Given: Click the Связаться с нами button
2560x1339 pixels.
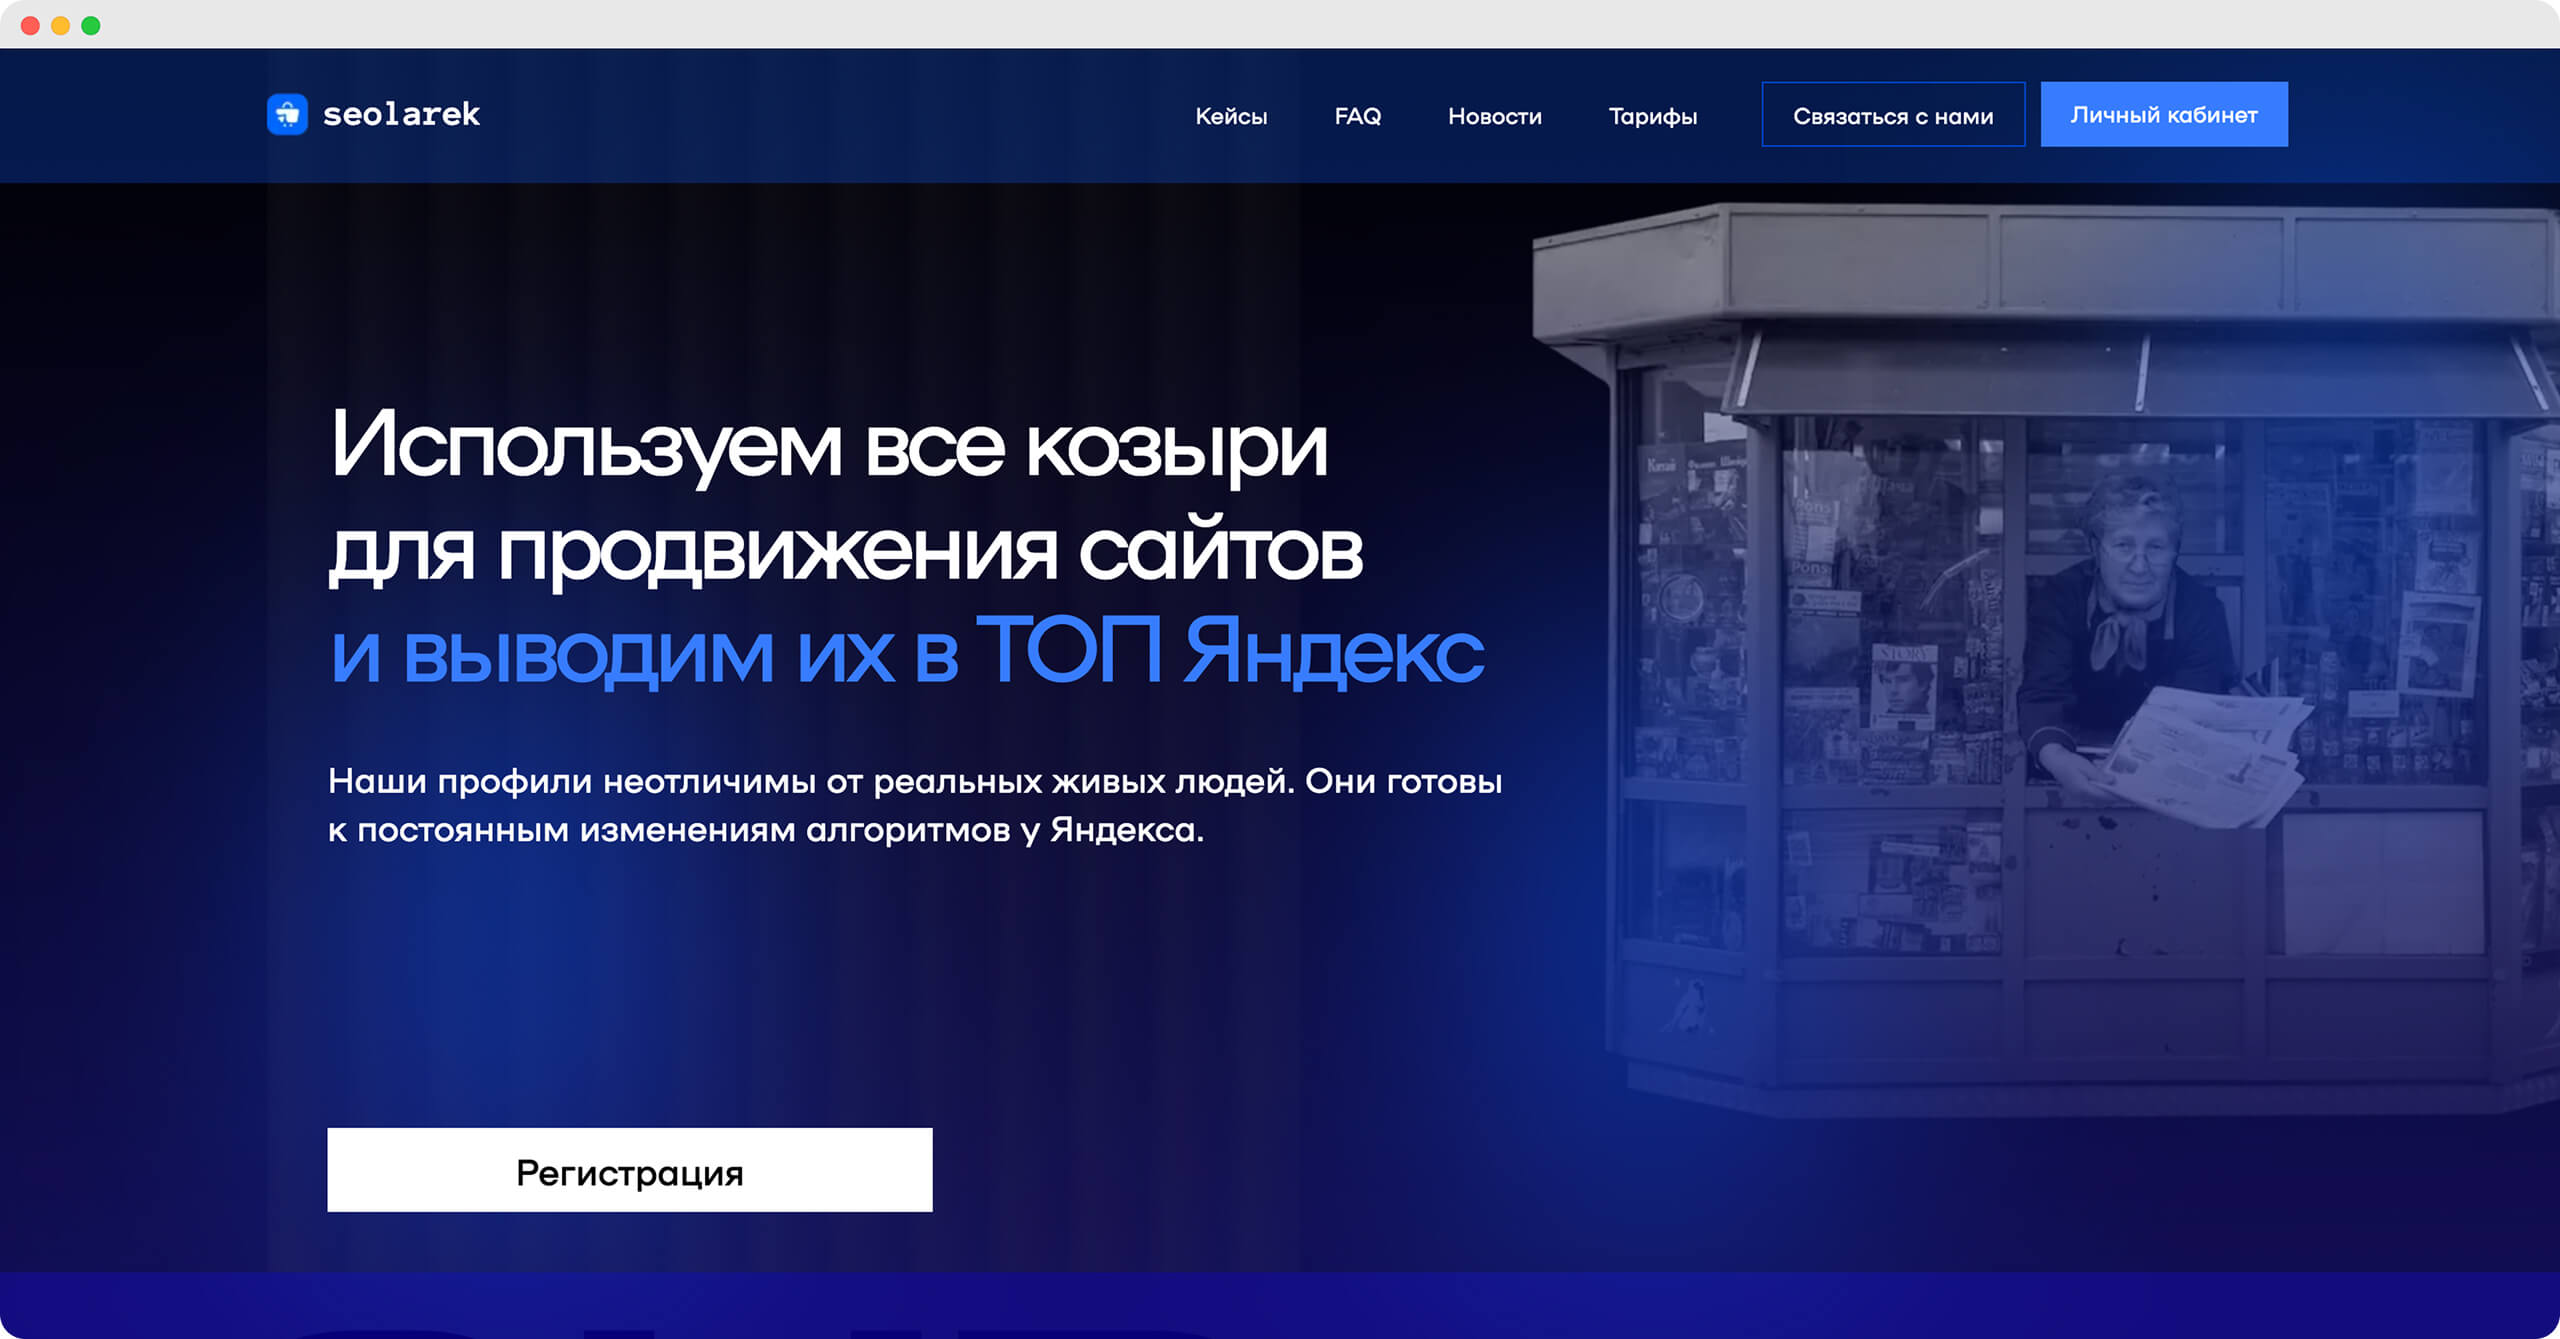Looking at the screenshot, I should click(1893, 115).
